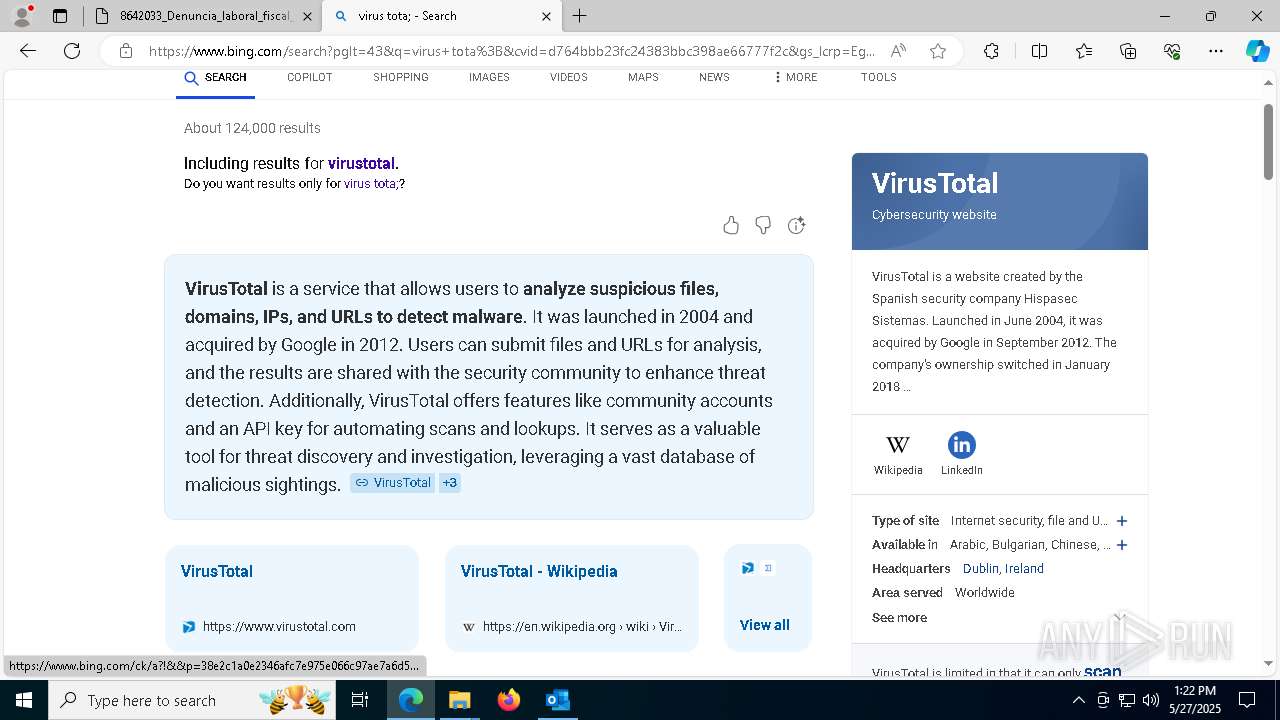Open the Favorites list icon
This screenshot has height=720, width=1280.
tap(1084, 51)
